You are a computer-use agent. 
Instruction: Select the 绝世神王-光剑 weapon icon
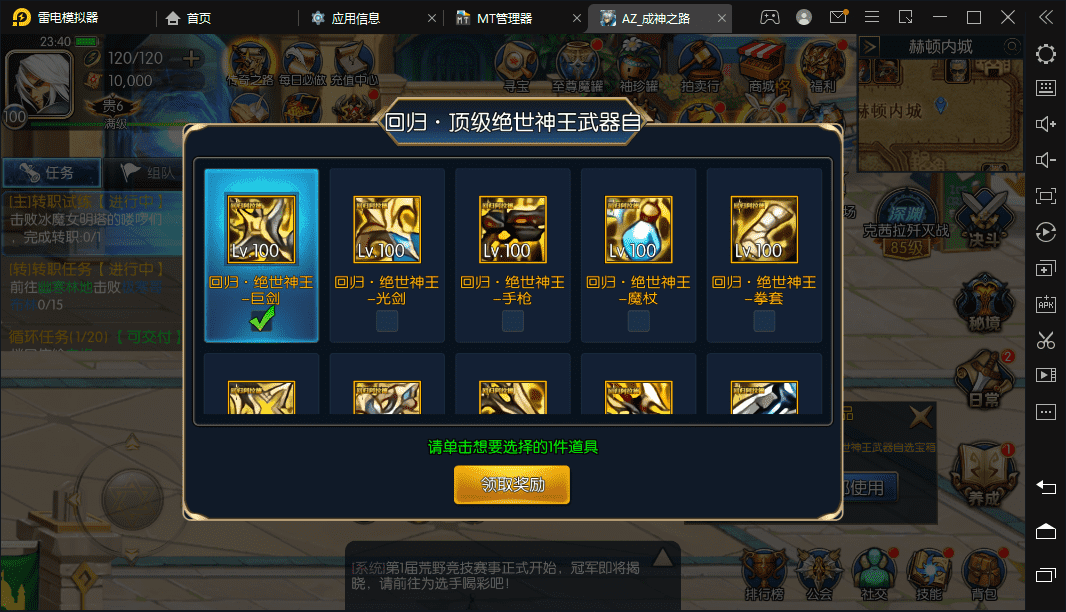tap(387, 230)
